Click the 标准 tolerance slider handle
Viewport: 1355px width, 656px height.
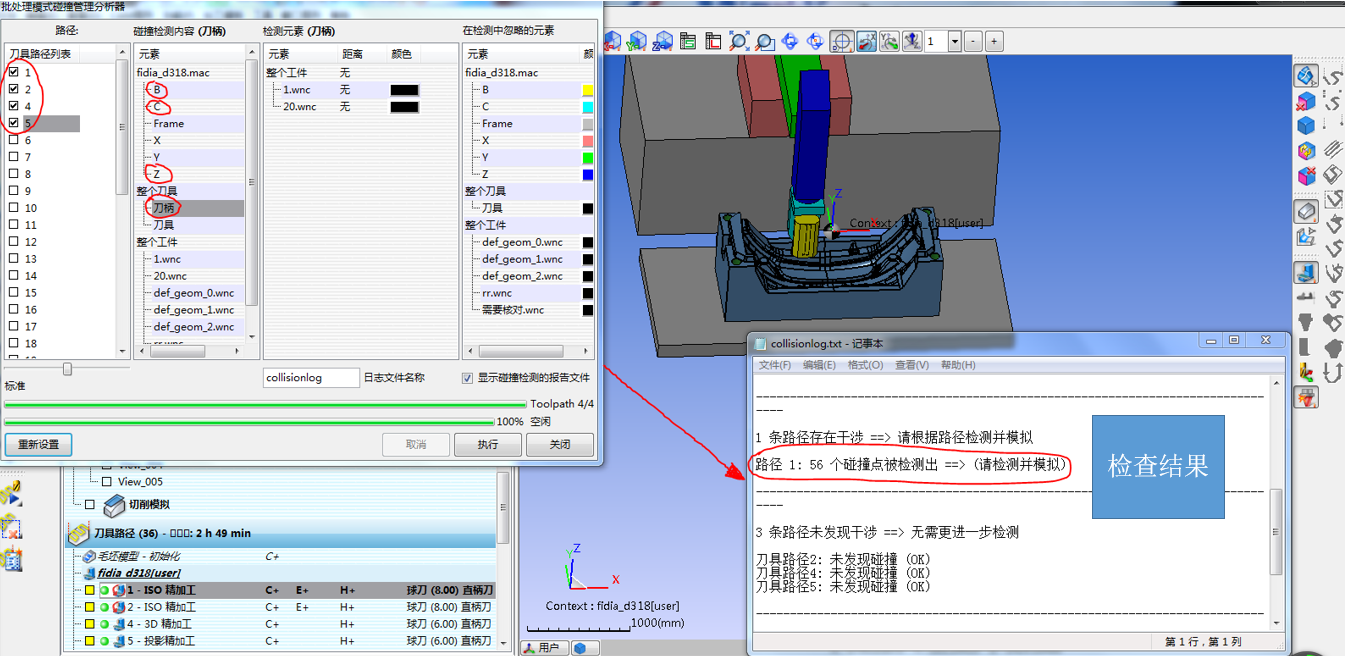tap(67, 369)
